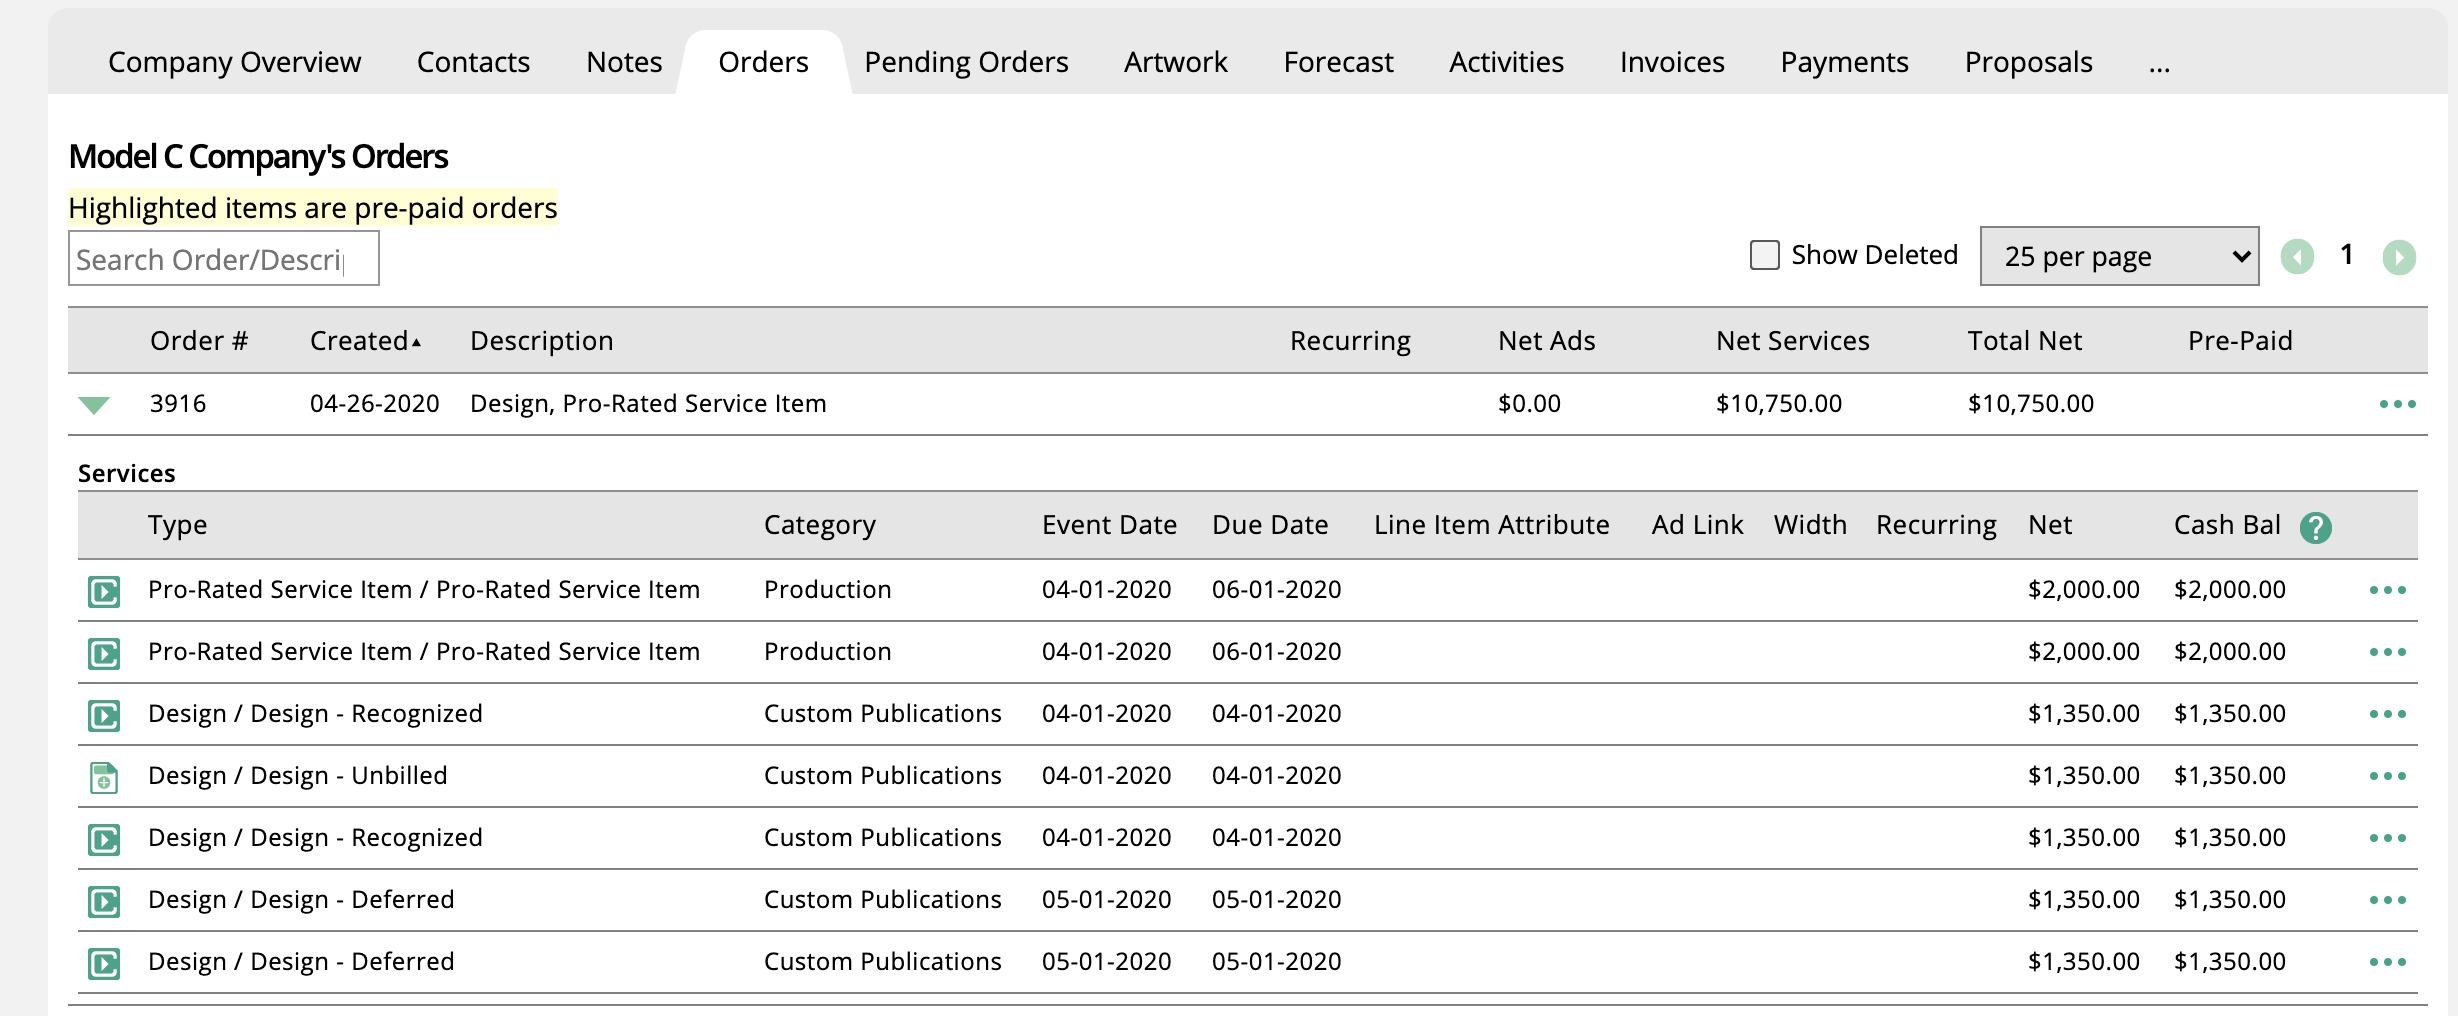Open three-dot menu for Design - Unbilled row
The width and height of the screenshot is (2458, 1016).
[2387, 776]
